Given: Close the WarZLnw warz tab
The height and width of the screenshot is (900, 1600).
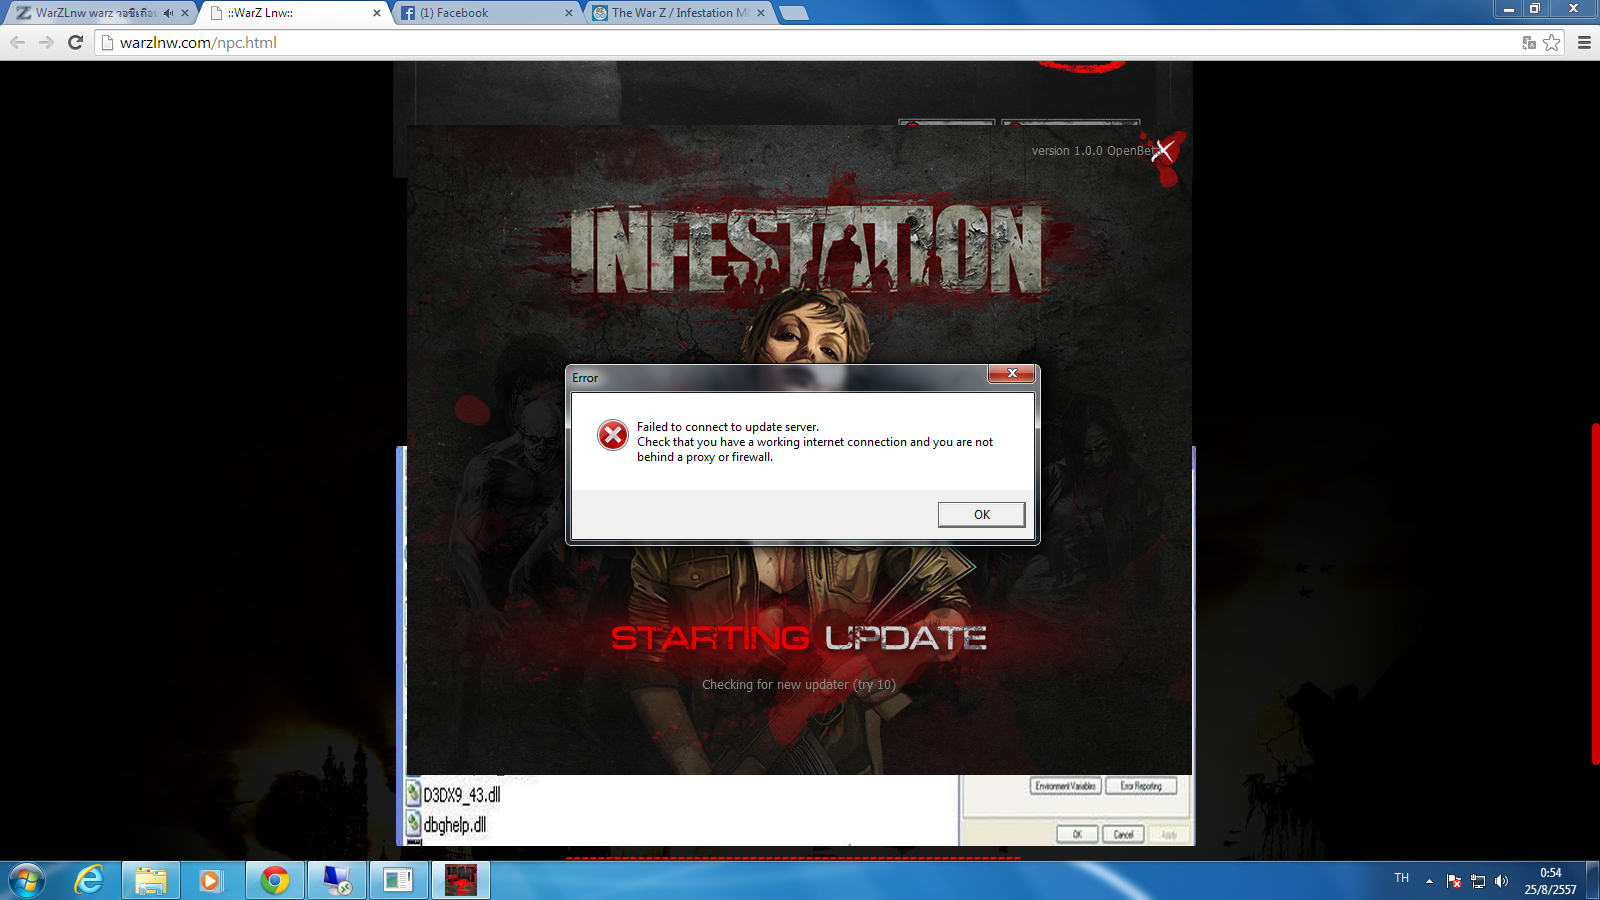Looking at the screenshot, I should 185,13.
